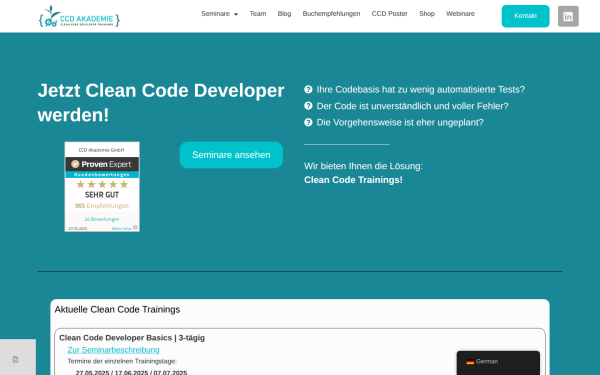Click the German flag icon
The height and width of the screenshot is (375, 600).
click(470, 362)
